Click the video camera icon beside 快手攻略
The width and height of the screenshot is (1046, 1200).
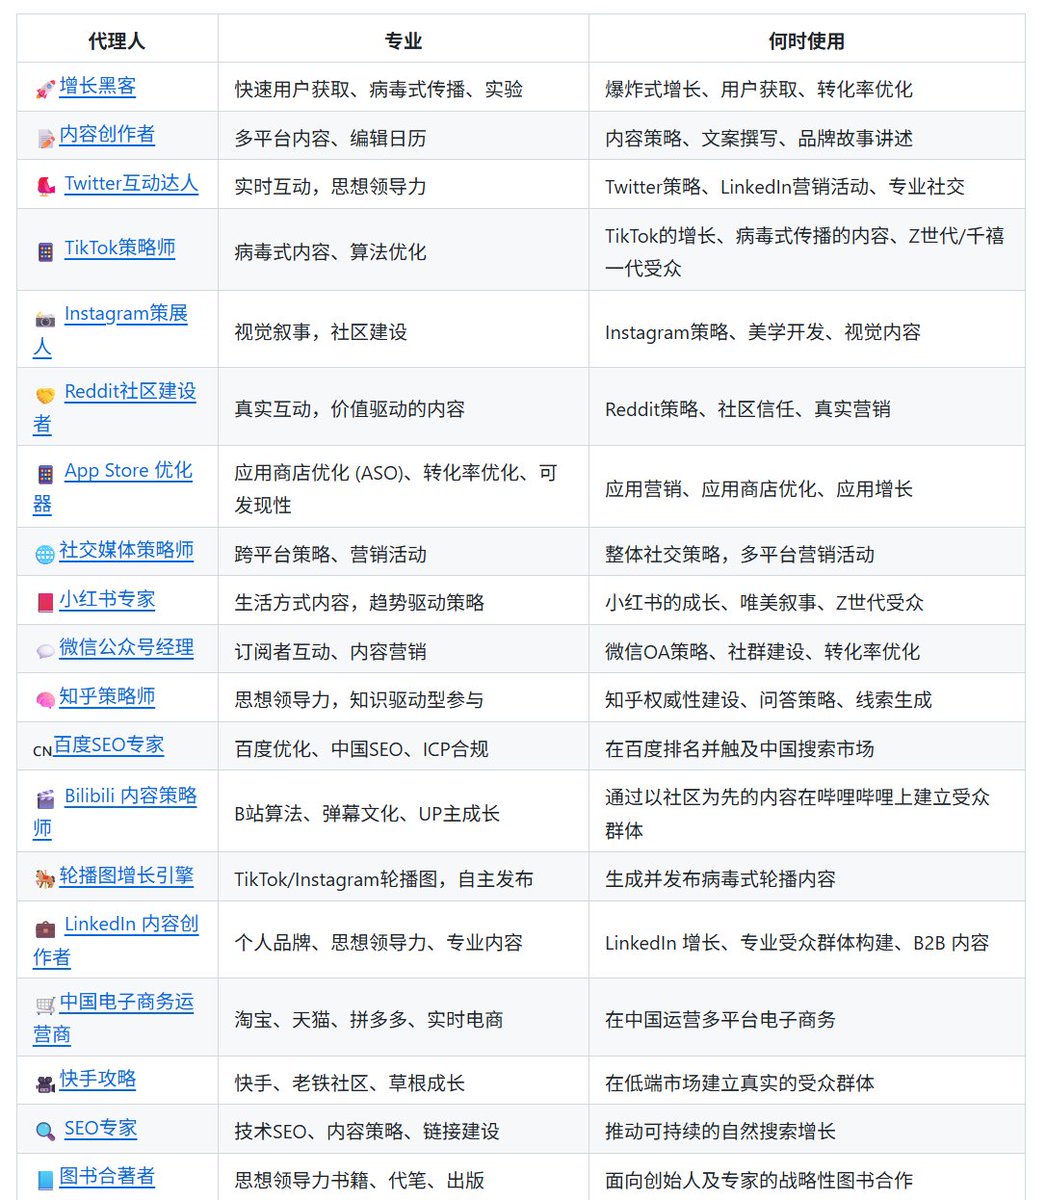click(45, 1083)
